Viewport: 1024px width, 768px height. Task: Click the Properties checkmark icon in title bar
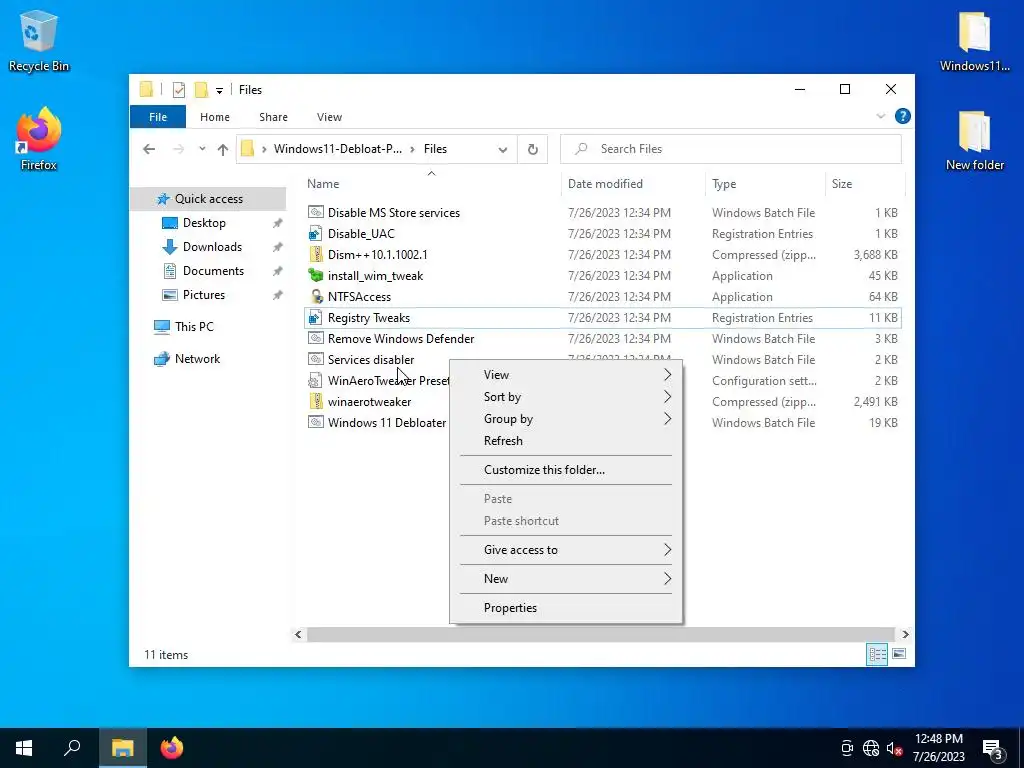[x=178, y=89]
